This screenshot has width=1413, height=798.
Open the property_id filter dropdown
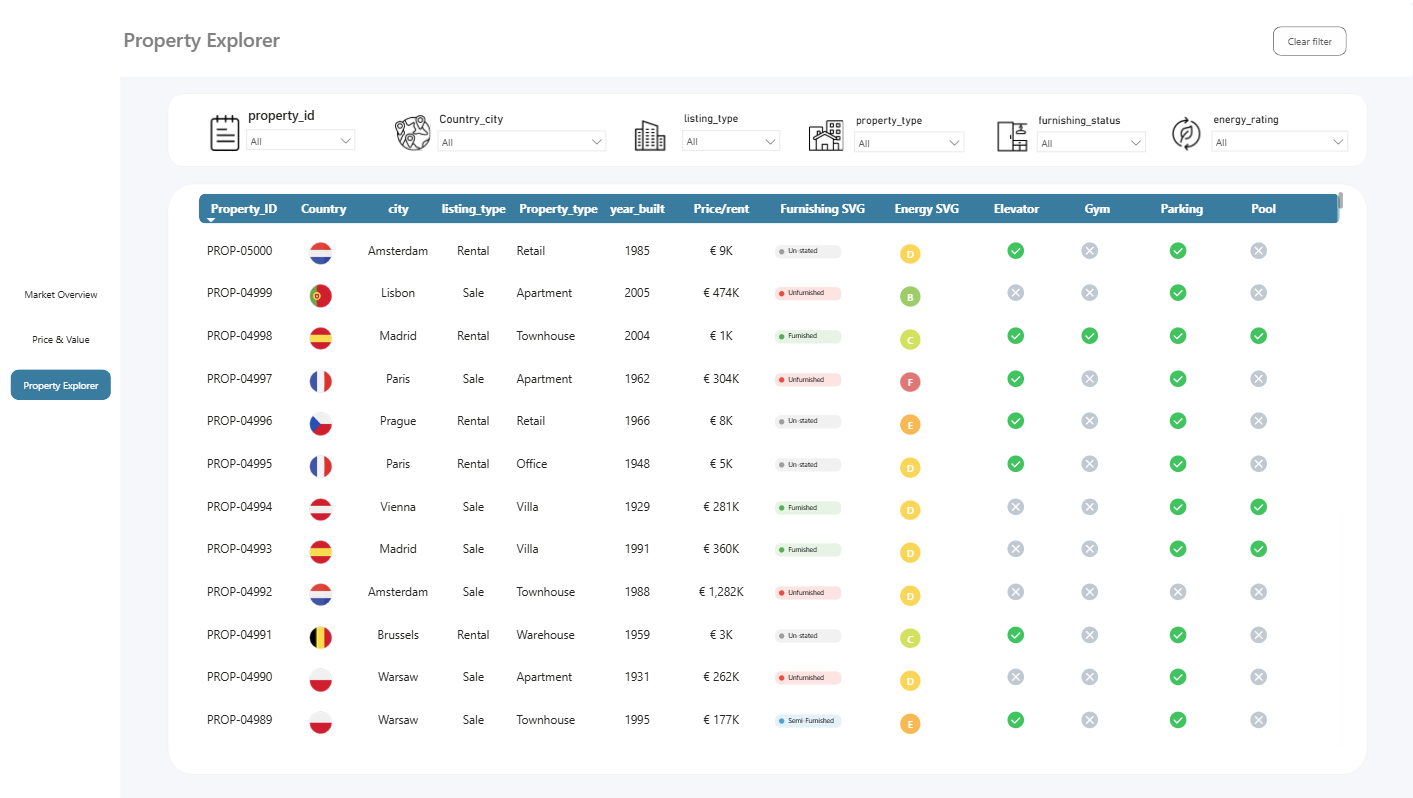pyautogui.click(x=301, y=141)
